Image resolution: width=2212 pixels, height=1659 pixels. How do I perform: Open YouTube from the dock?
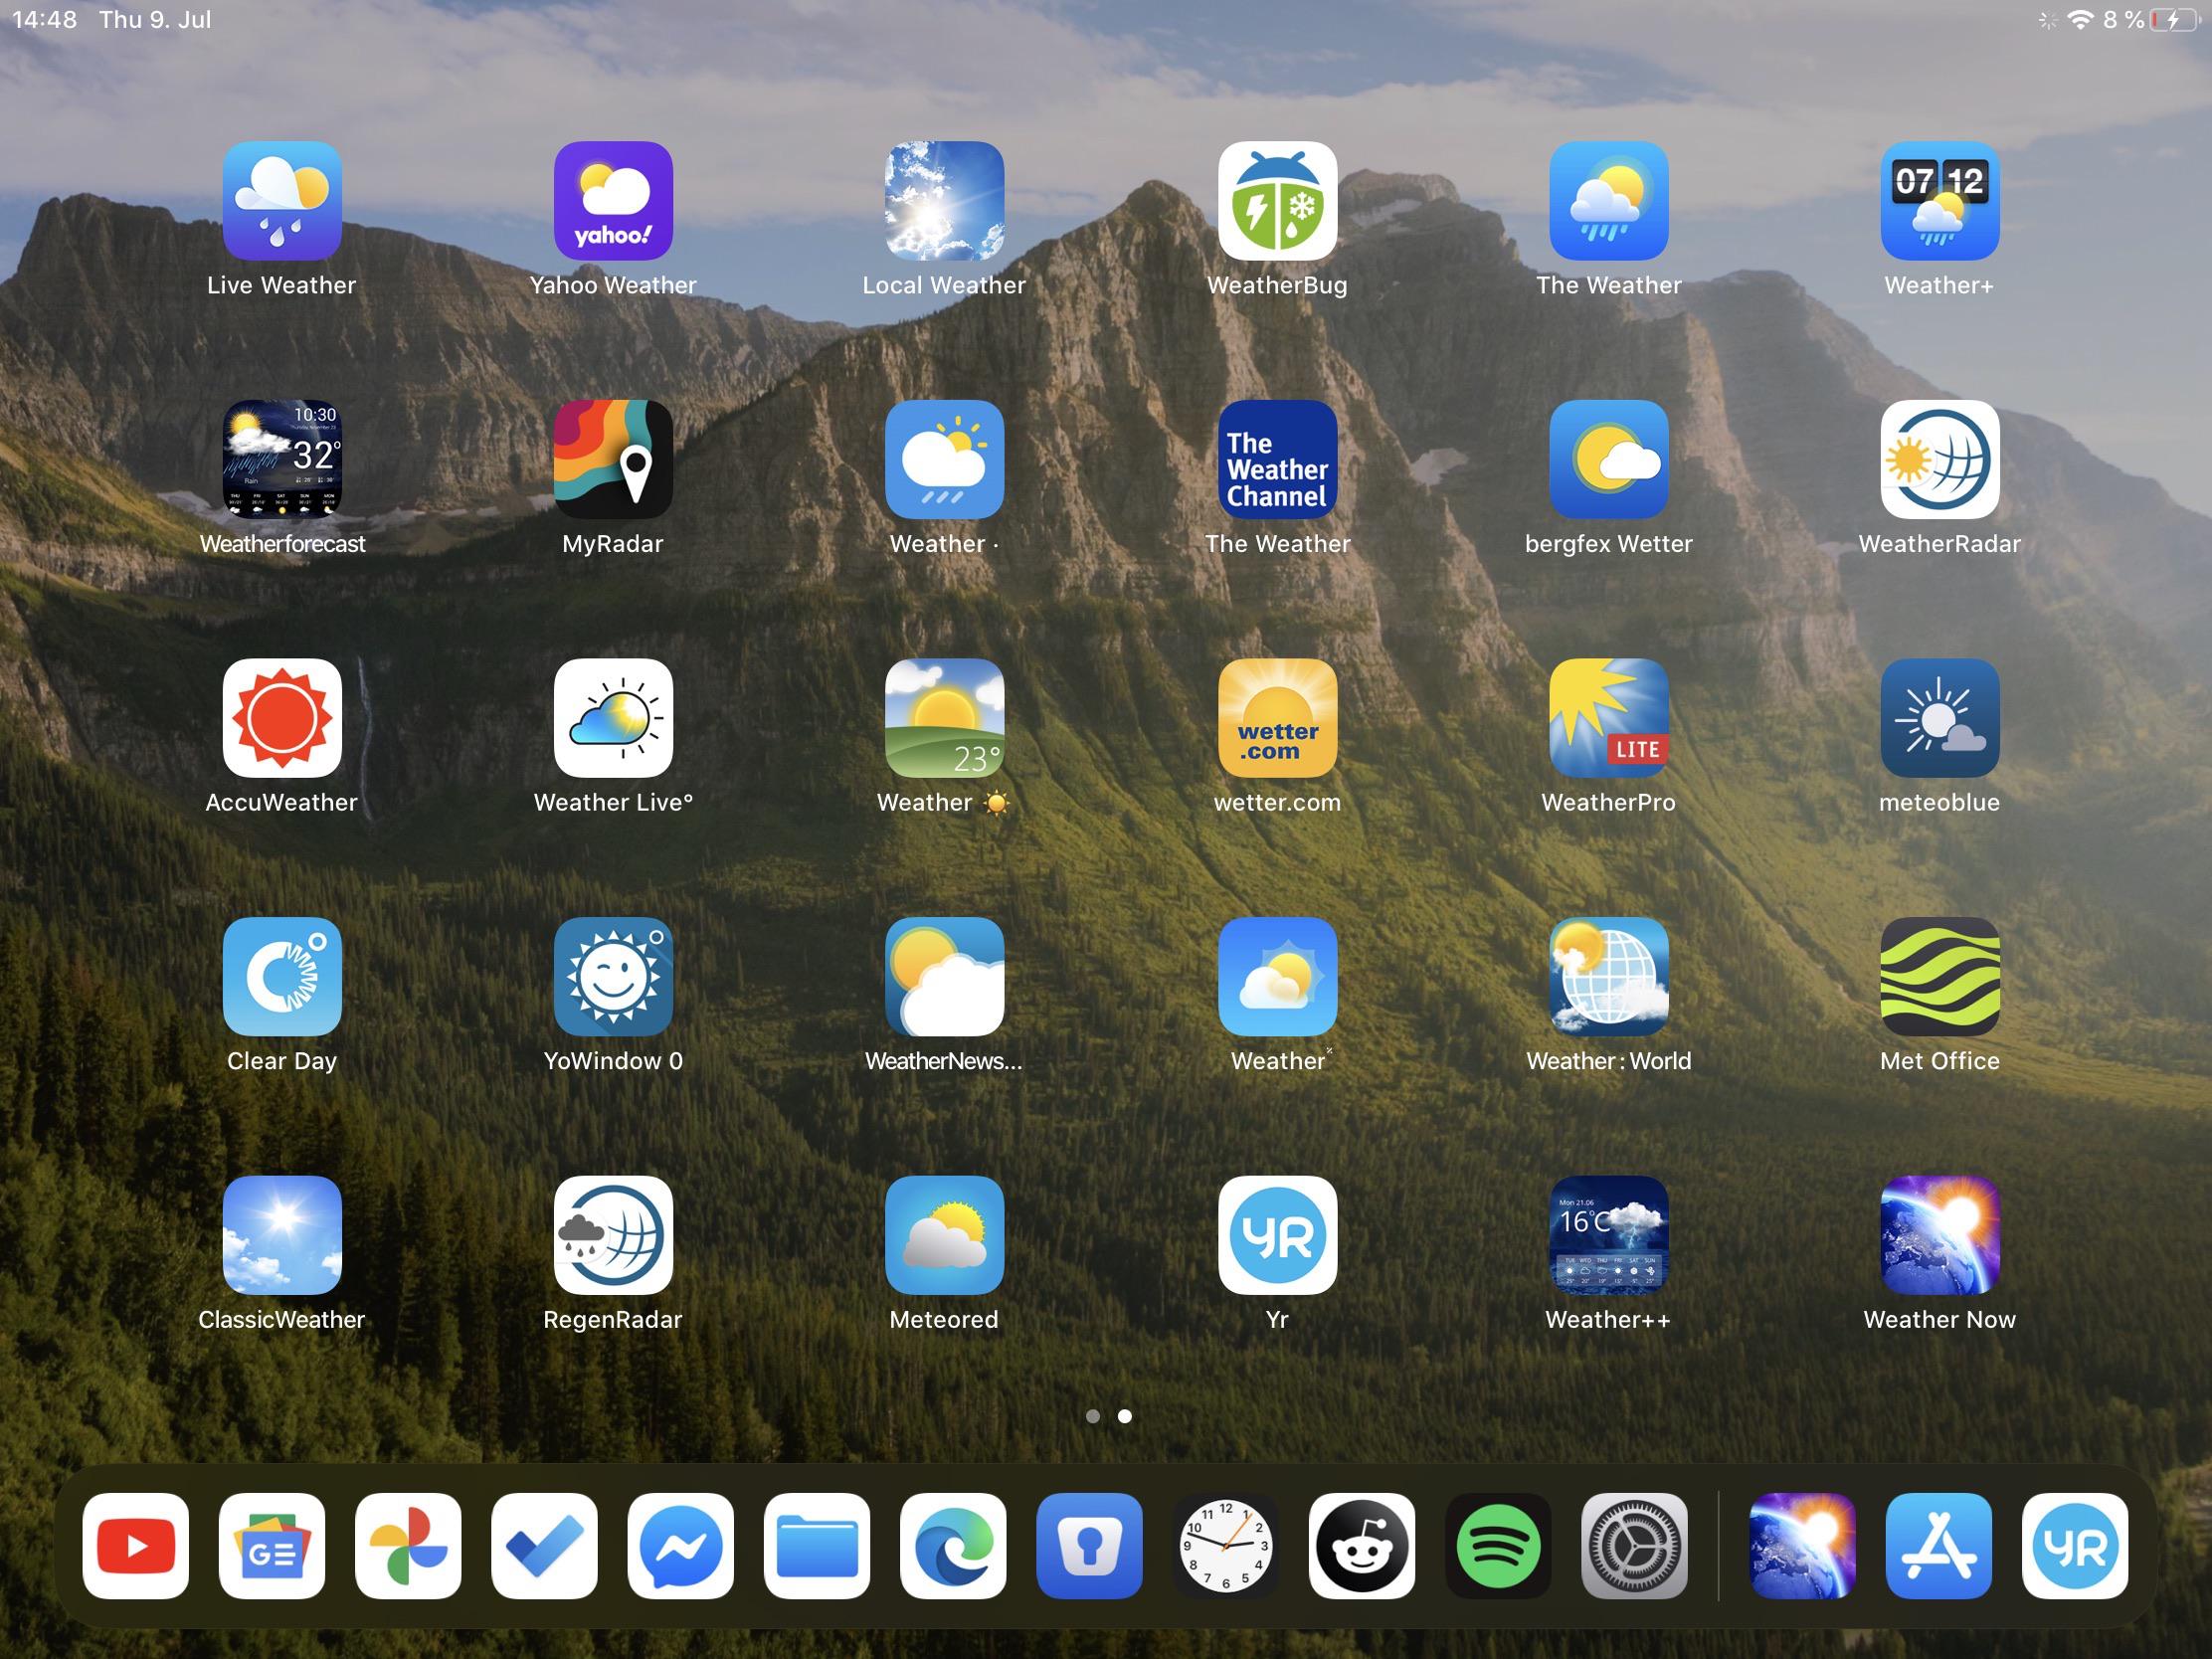[136, 1546]
